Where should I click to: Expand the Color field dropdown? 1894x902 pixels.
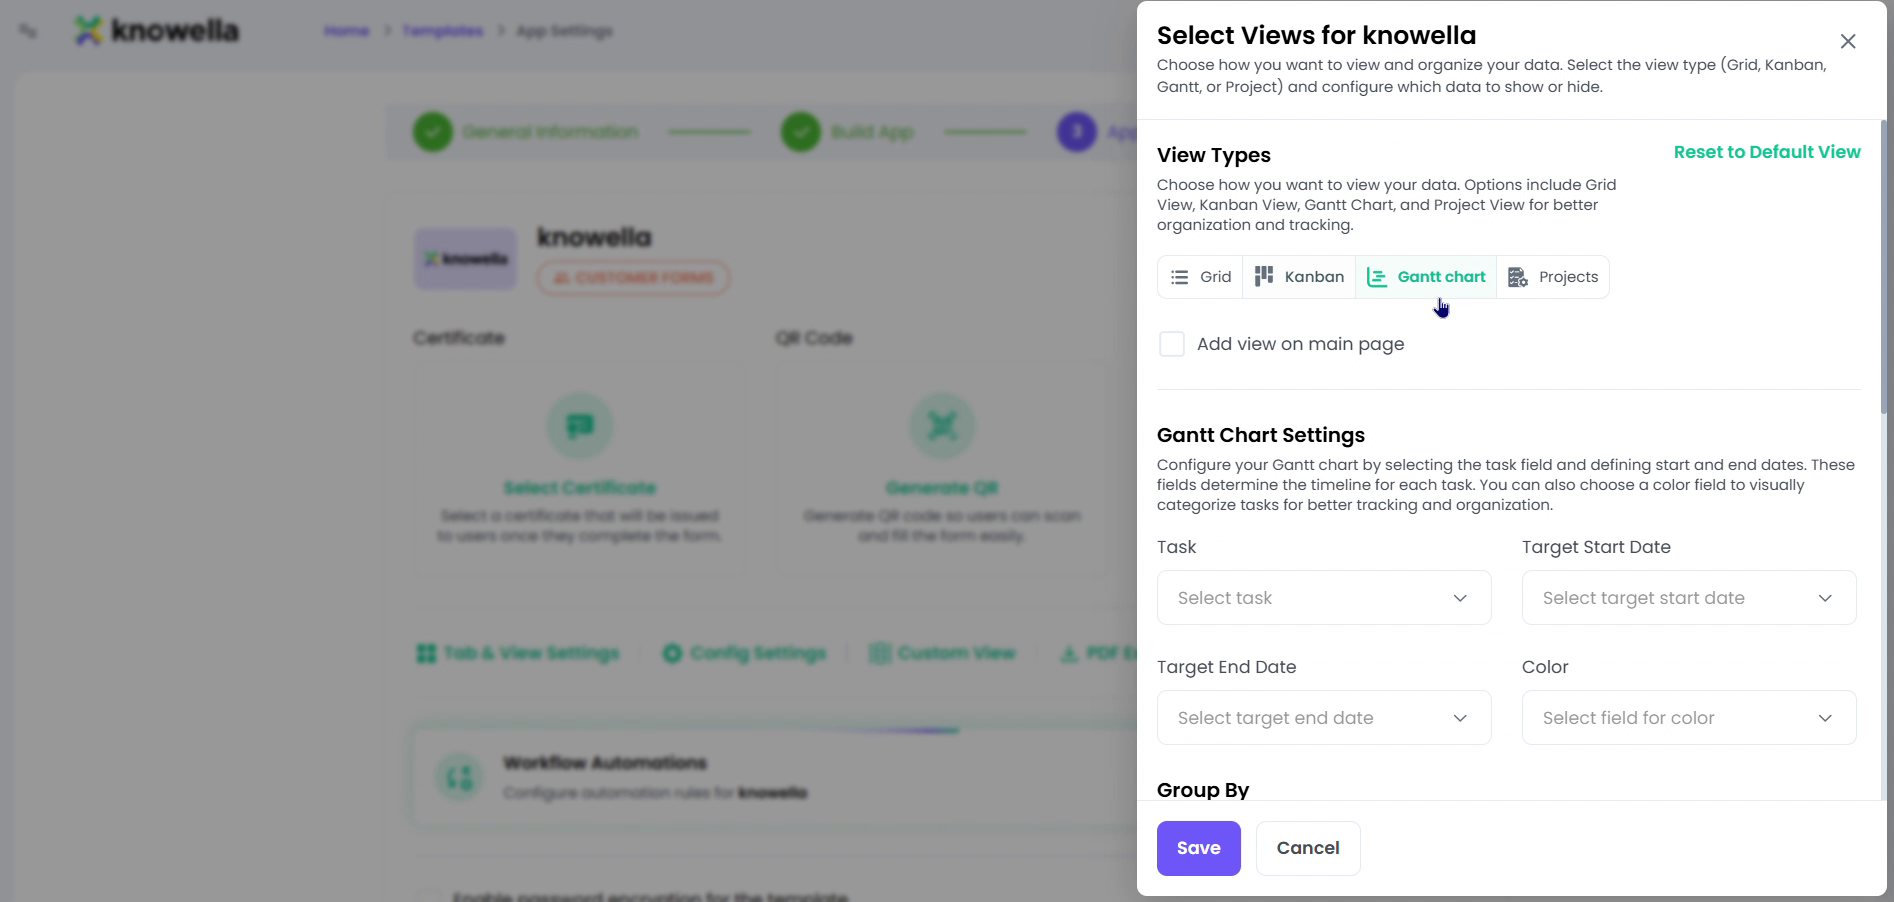coord(1689,718)
